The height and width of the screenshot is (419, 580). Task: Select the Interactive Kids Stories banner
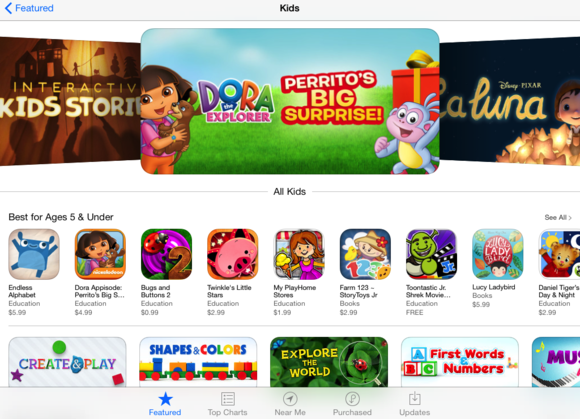(x=70, y=101)
